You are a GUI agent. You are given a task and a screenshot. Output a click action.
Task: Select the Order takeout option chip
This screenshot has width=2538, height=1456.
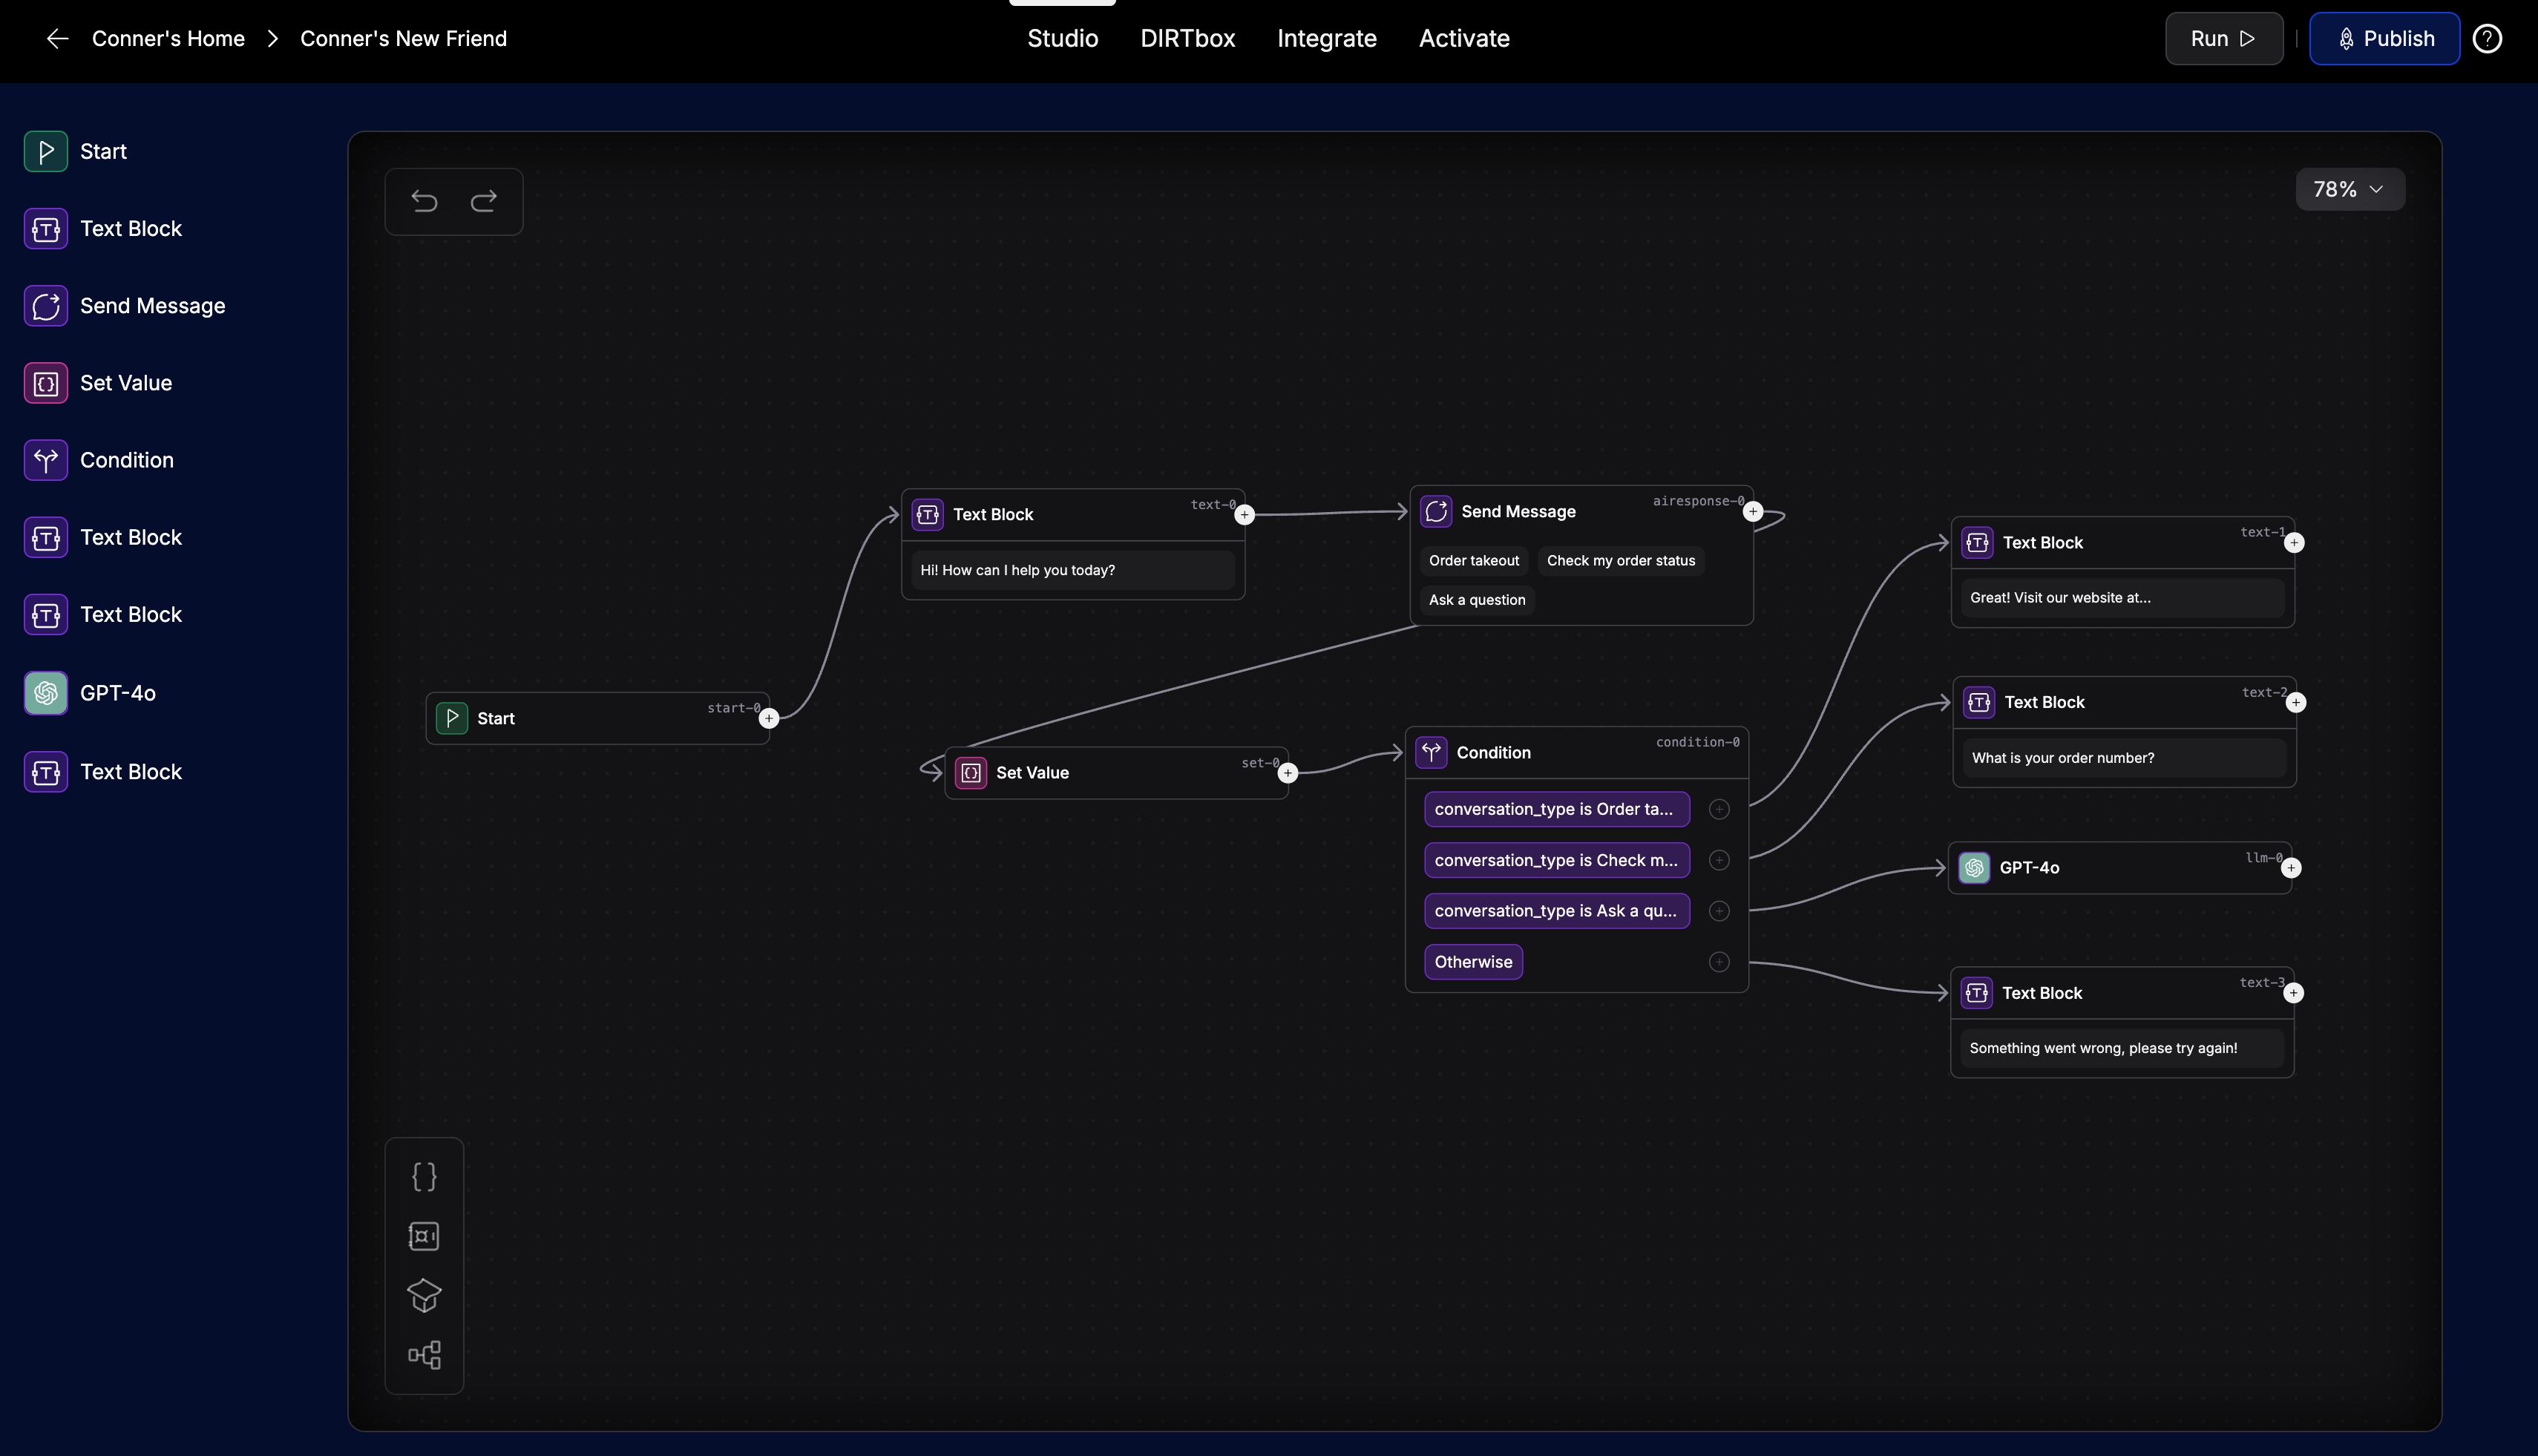[1473, 561]
